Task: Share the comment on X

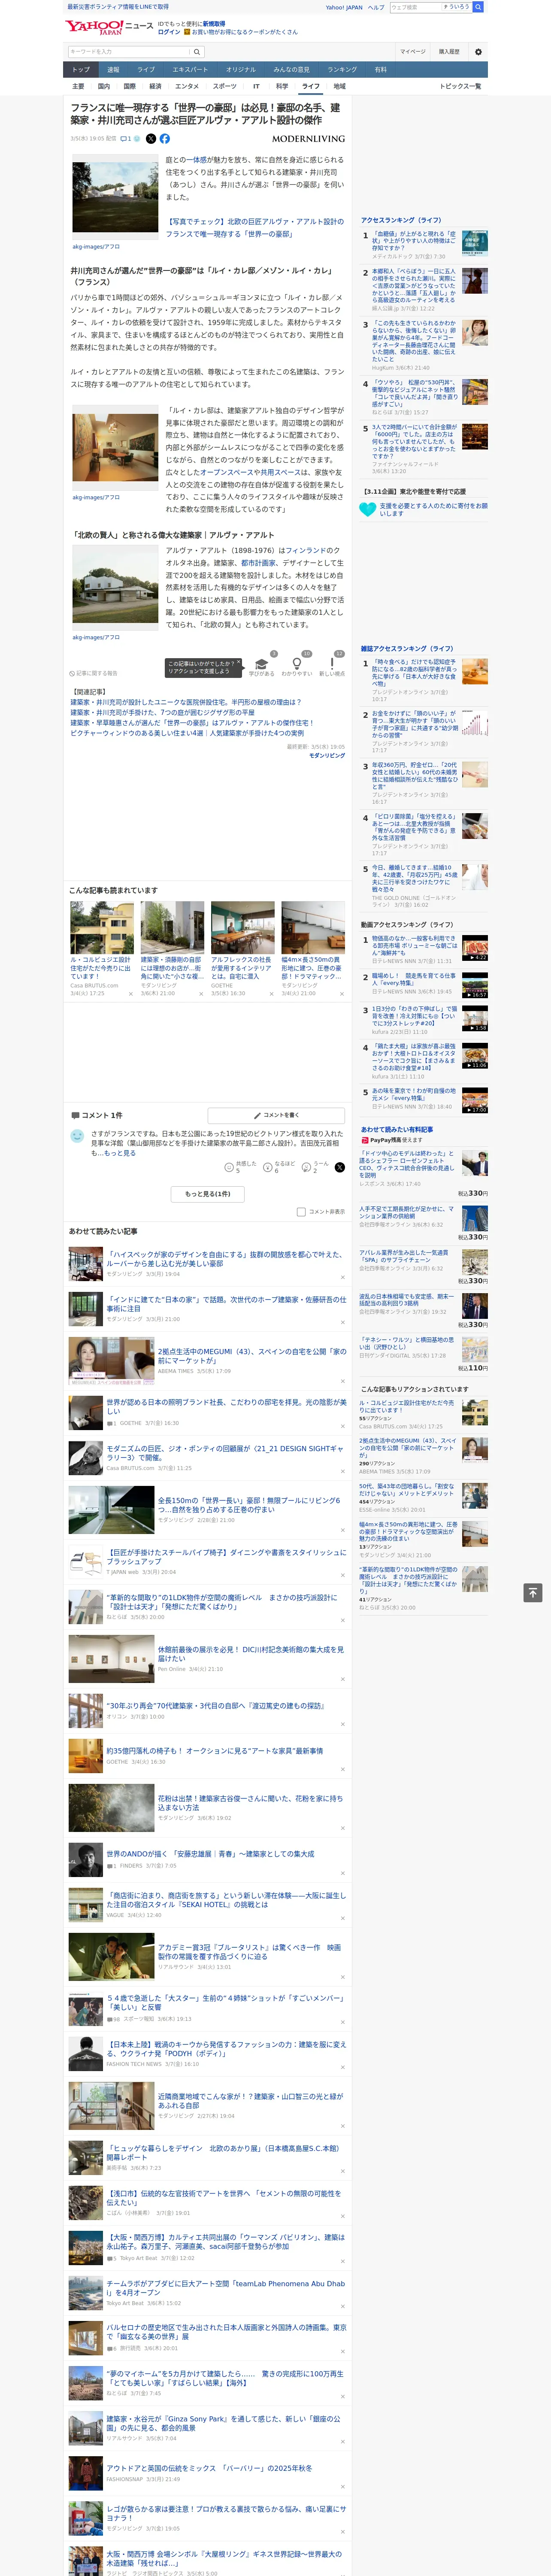Action: click(339, 1167)
